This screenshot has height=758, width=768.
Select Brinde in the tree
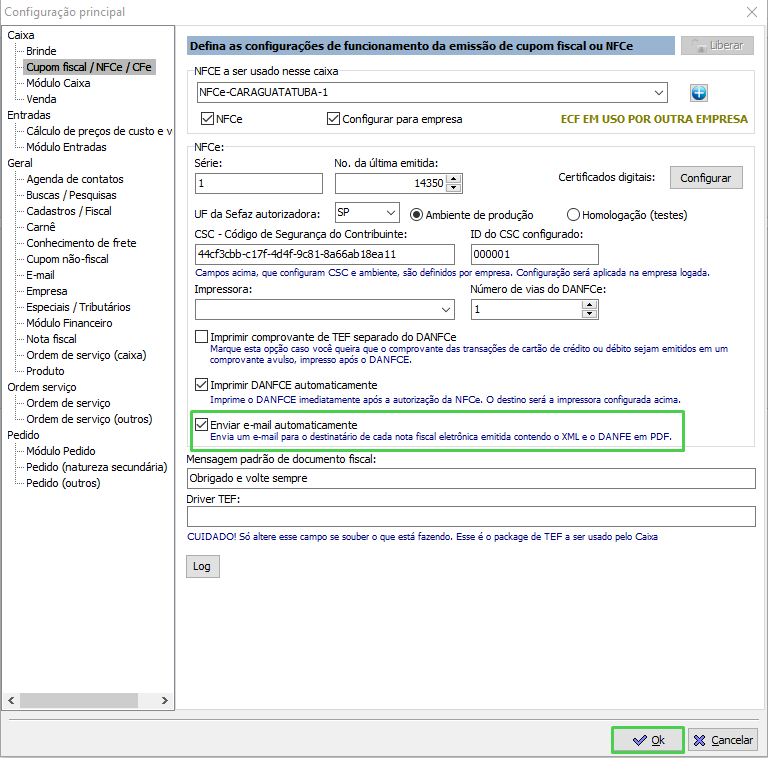click(41, 51)
